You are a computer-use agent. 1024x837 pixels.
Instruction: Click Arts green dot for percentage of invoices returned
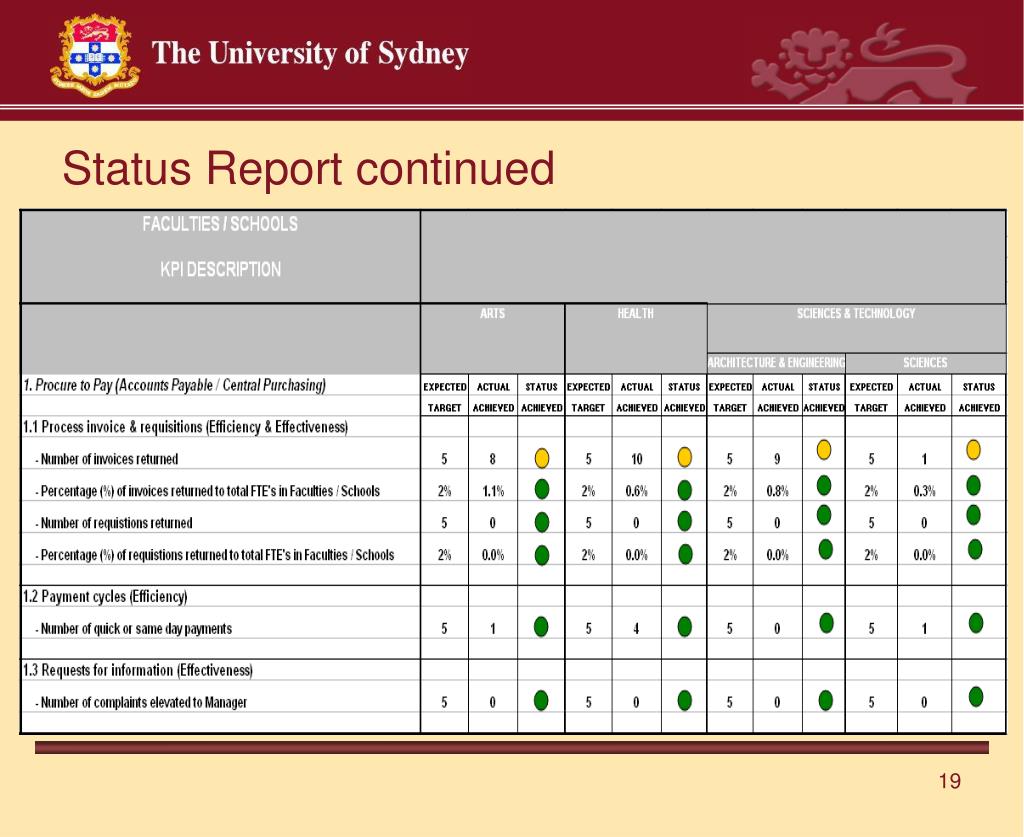(541, 490)
